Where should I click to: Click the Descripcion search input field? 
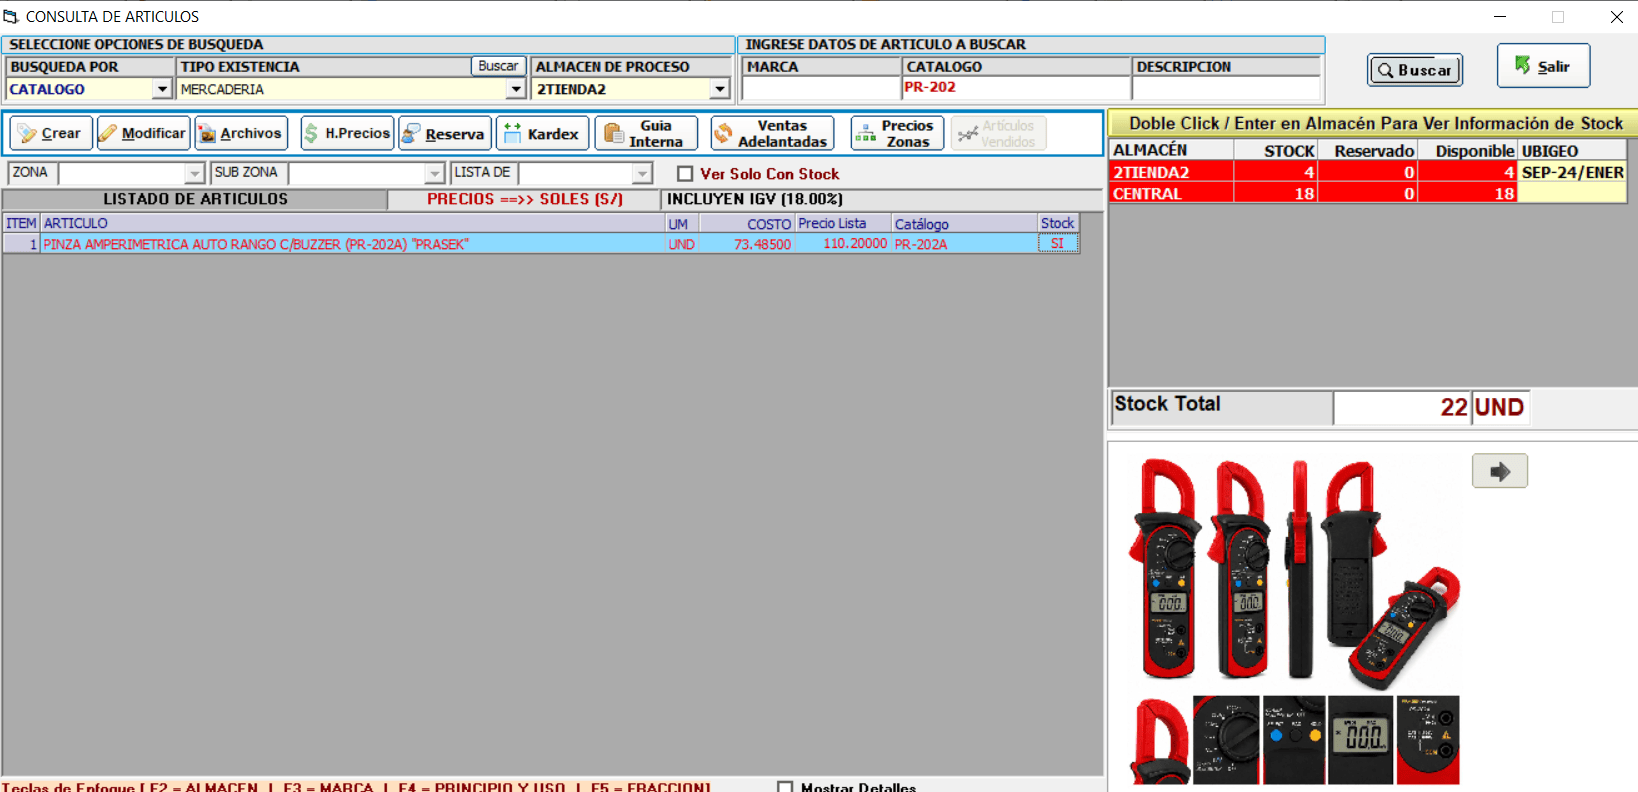(x=1226, y=88)
